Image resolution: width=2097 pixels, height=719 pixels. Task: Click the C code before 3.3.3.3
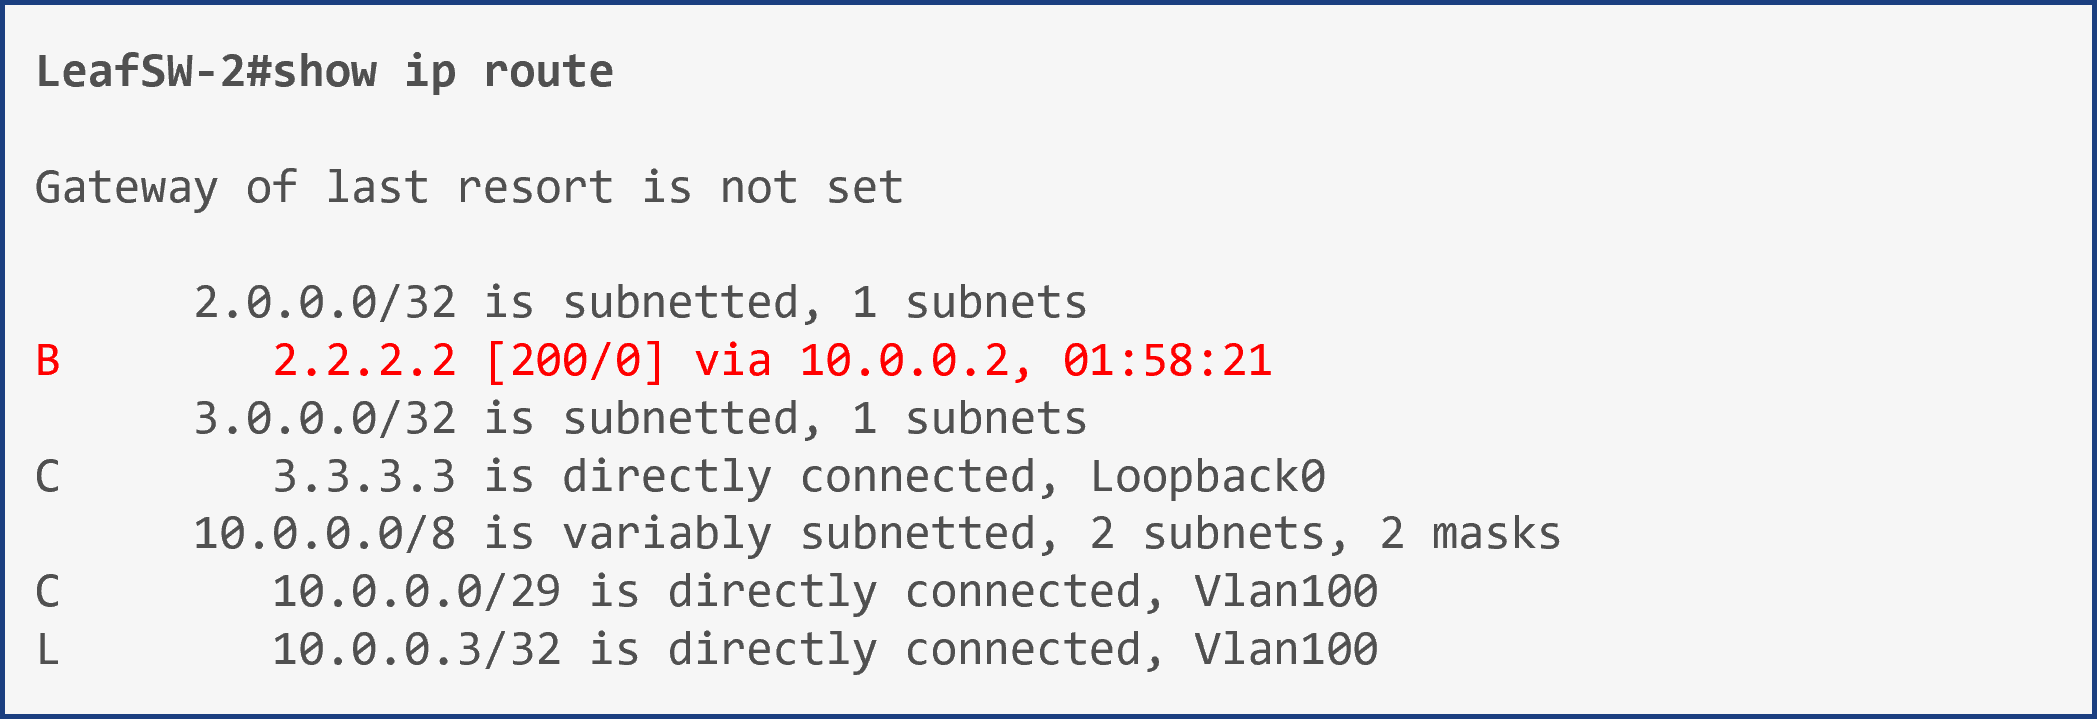(x=48, y=477)
